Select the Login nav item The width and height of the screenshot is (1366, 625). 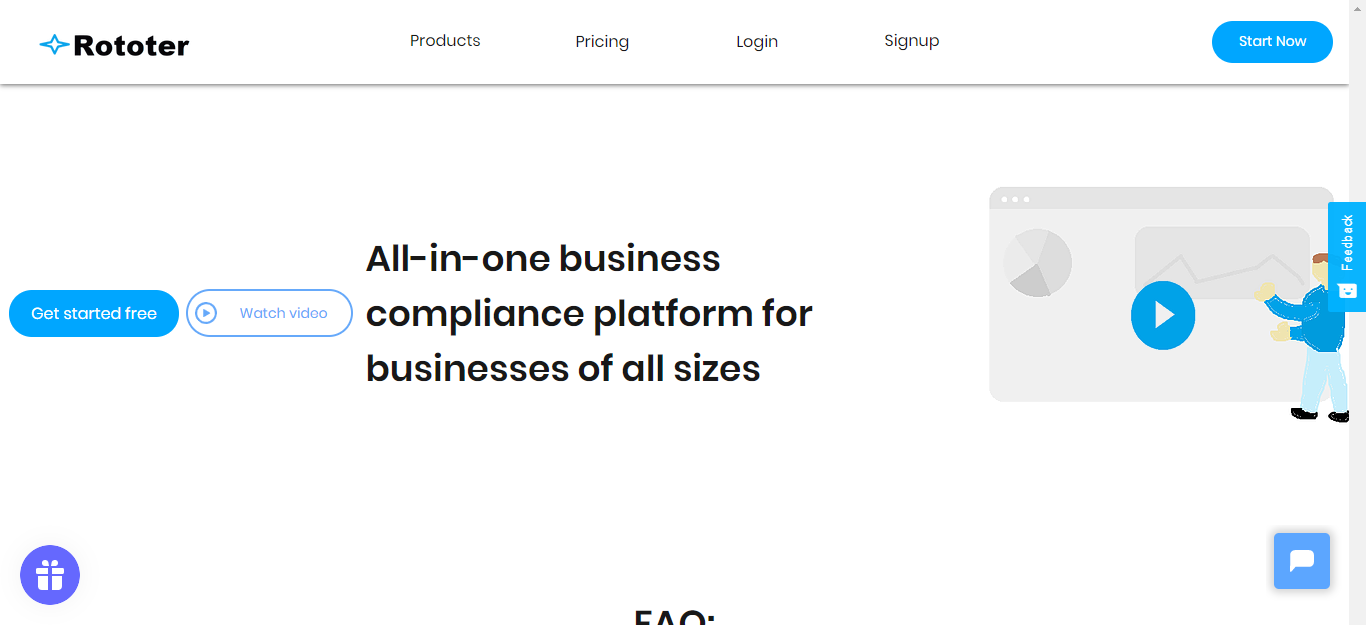[x=756, y=41]
